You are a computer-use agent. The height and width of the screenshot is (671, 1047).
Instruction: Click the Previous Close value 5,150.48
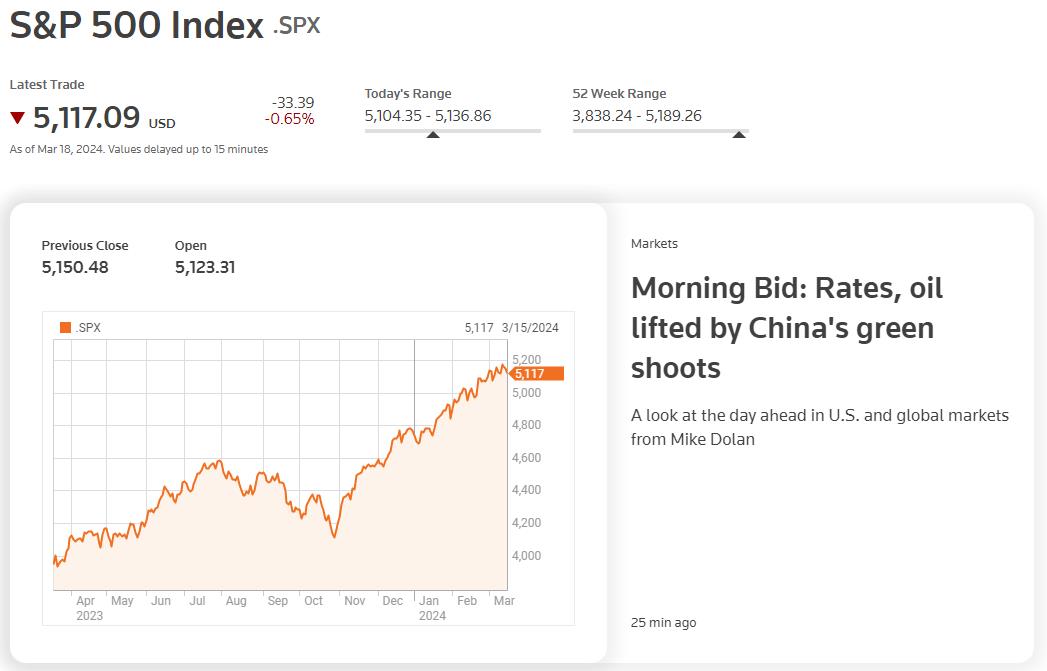pos(75,267)
